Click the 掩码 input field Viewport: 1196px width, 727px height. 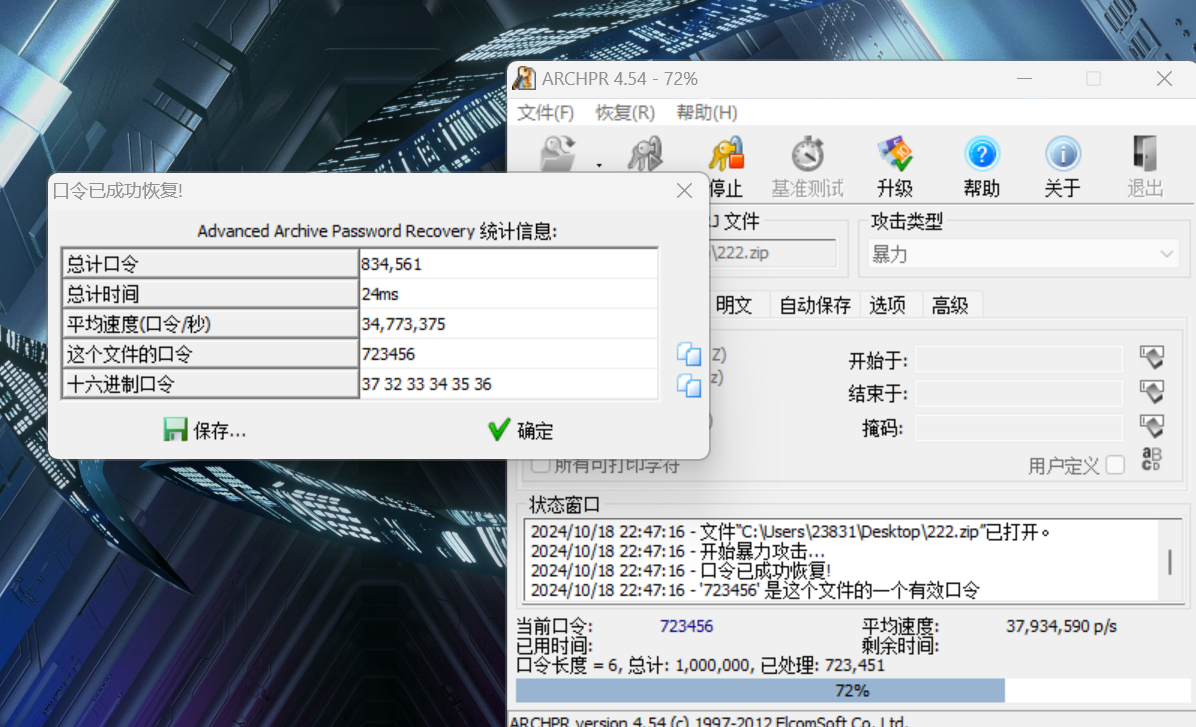[x=1019, y=427]
